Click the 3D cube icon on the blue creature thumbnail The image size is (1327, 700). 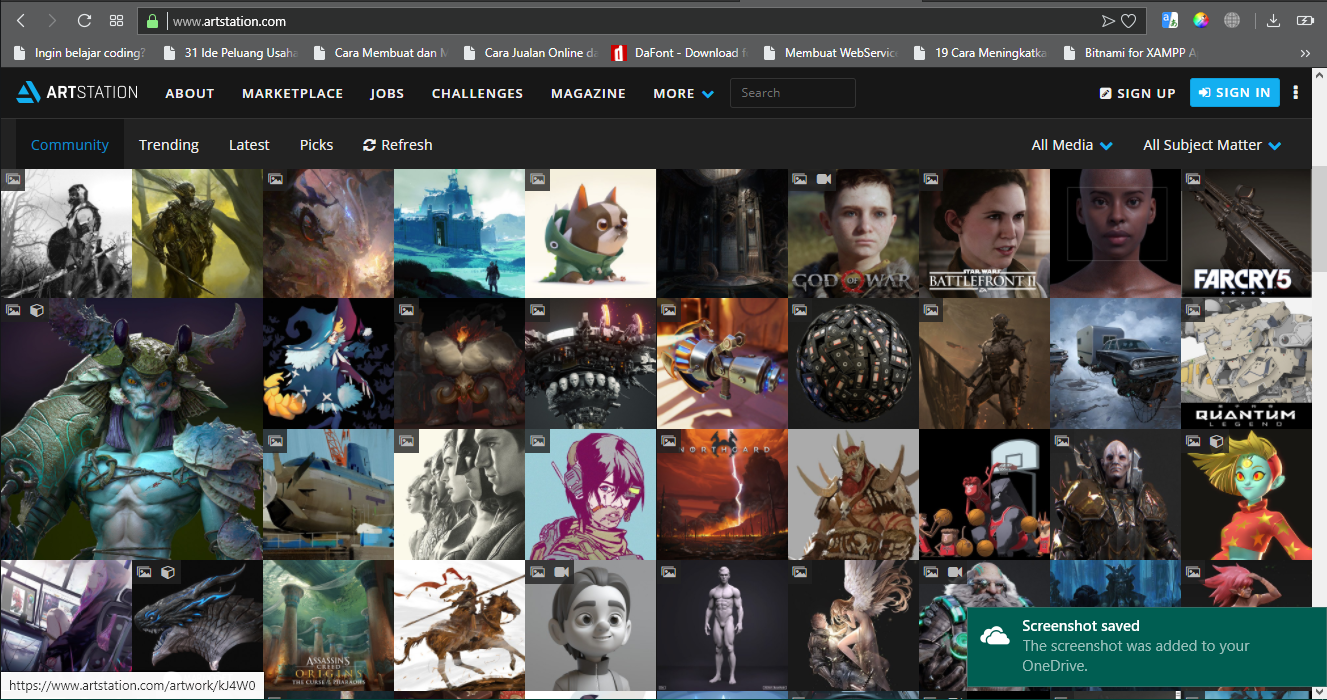pos(36,310)
